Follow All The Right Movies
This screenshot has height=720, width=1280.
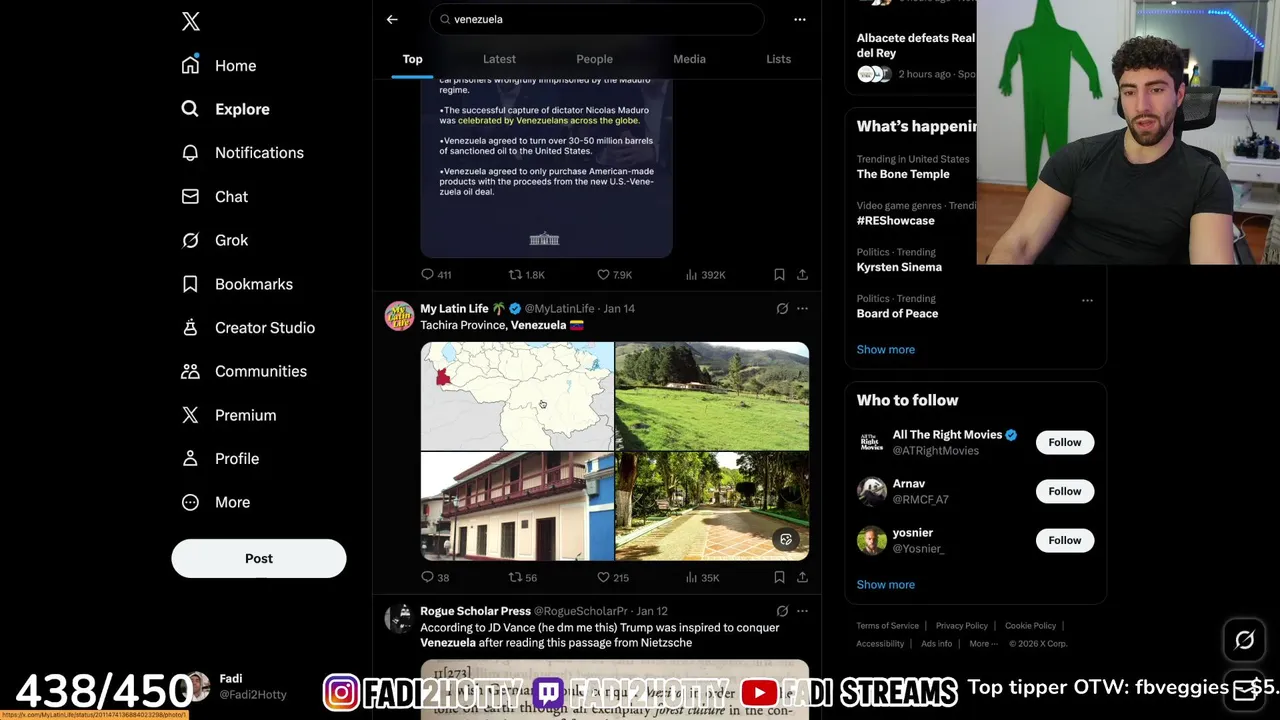1064,442
